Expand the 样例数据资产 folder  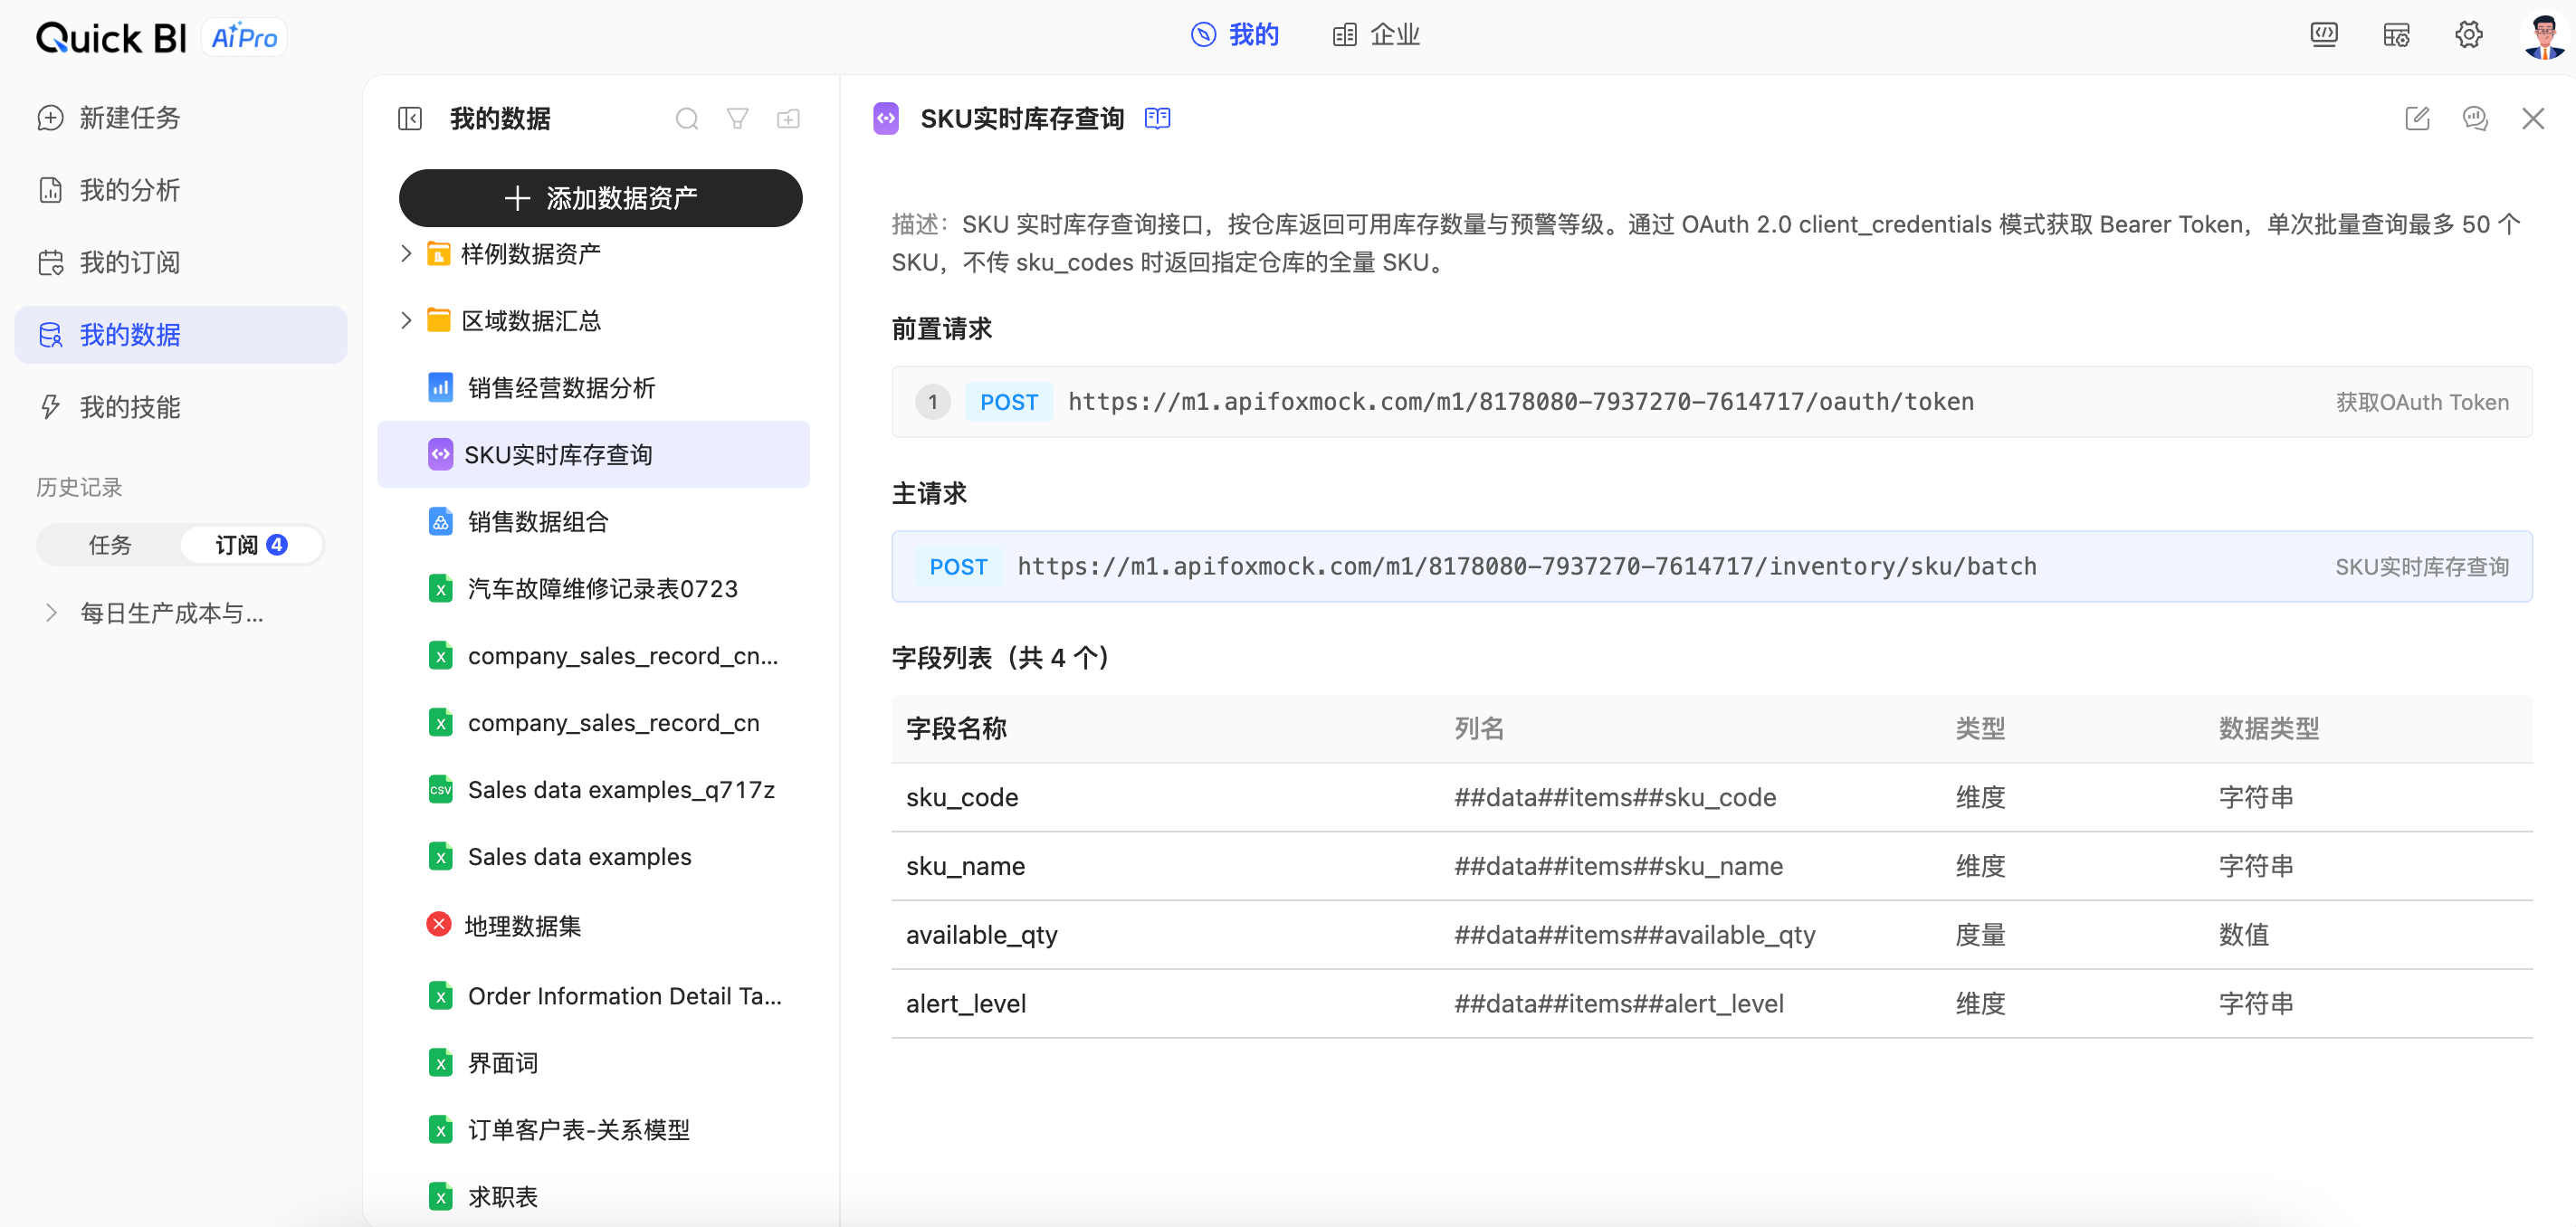coord(406,254)
